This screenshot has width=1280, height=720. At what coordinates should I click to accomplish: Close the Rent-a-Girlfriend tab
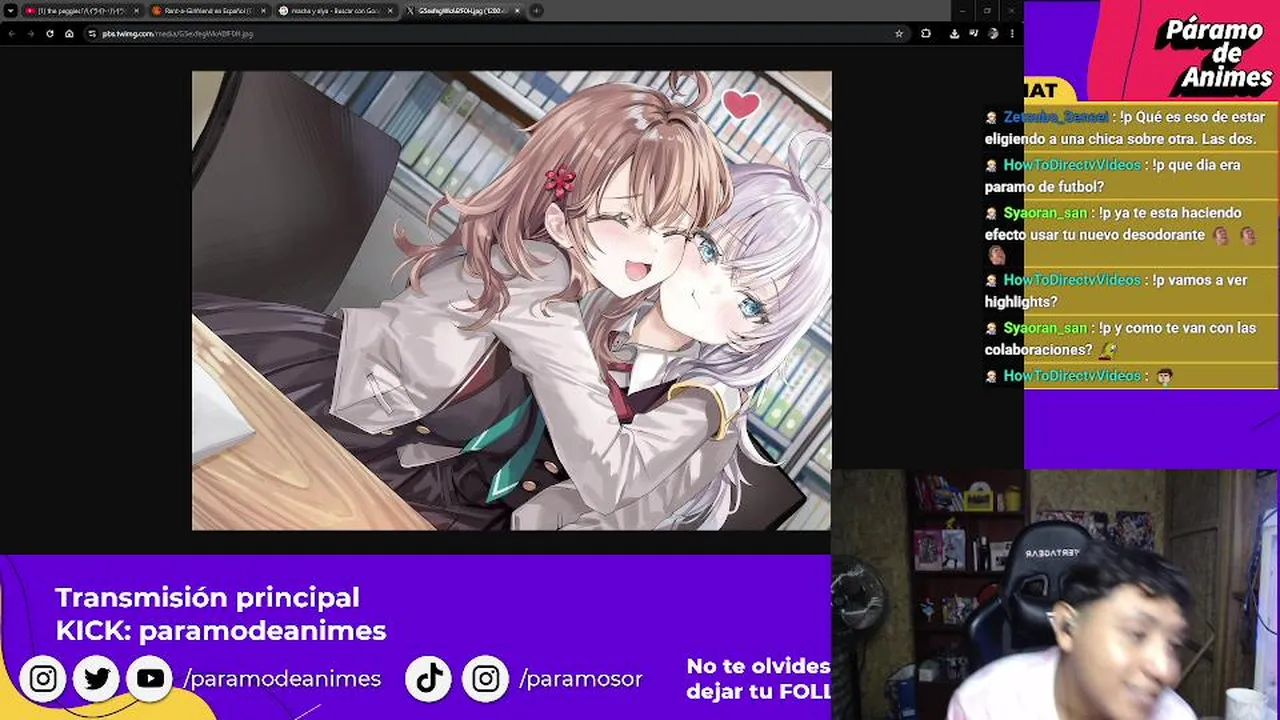click(262, 11)
